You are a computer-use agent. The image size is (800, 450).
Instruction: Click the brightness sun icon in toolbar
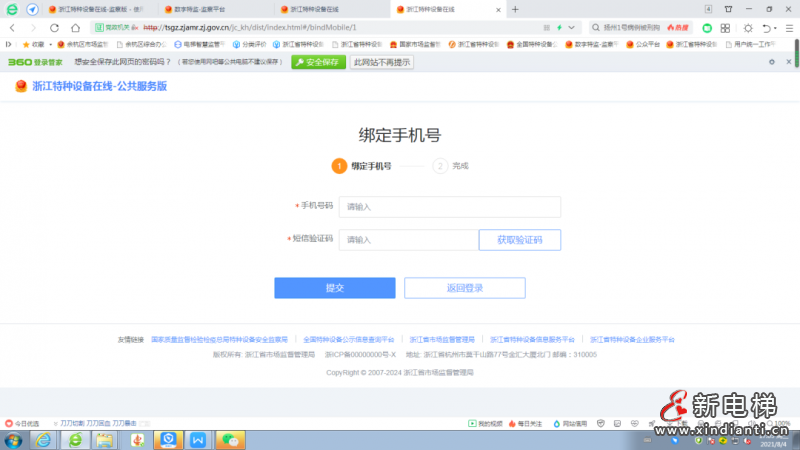click(x=748, y=28)
